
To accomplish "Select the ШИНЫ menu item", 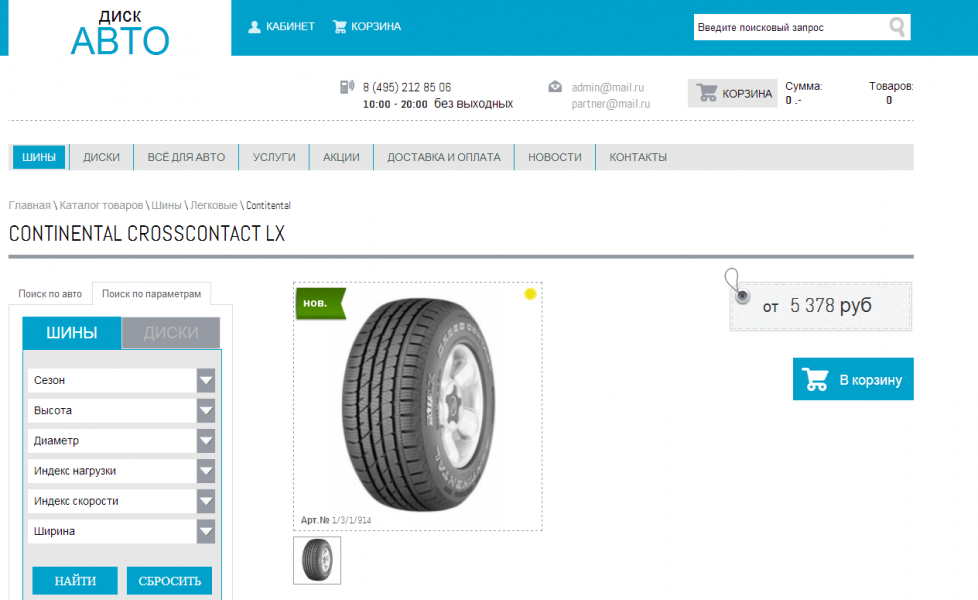I will (x=39, y=157).
